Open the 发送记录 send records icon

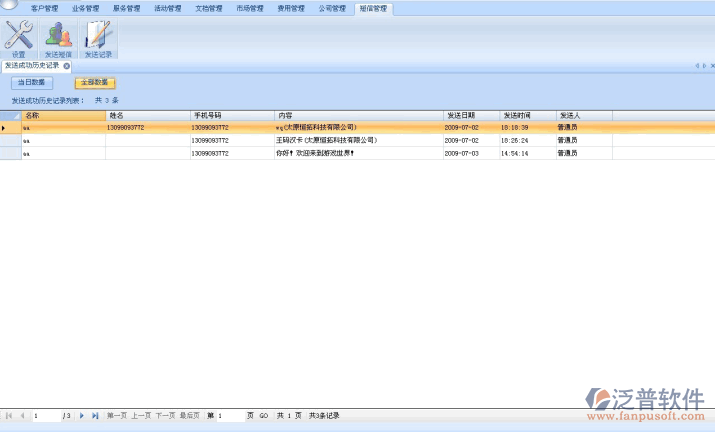98,38
